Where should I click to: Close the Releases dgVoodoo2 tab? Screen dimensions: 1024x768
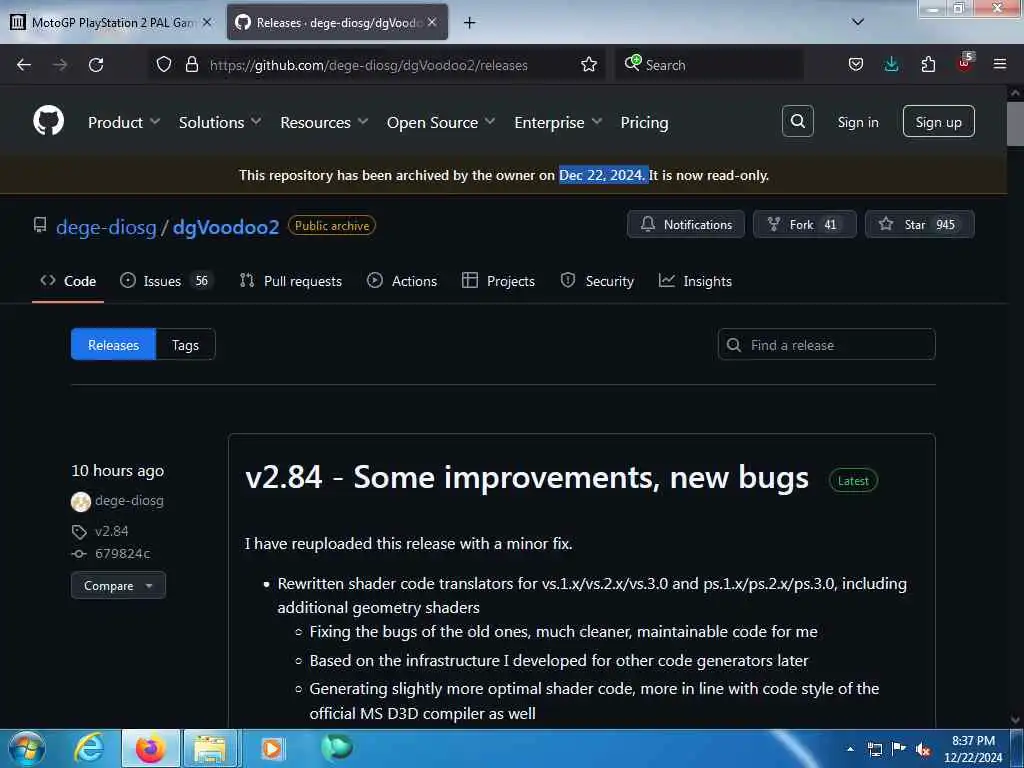[x=432, y=22]
